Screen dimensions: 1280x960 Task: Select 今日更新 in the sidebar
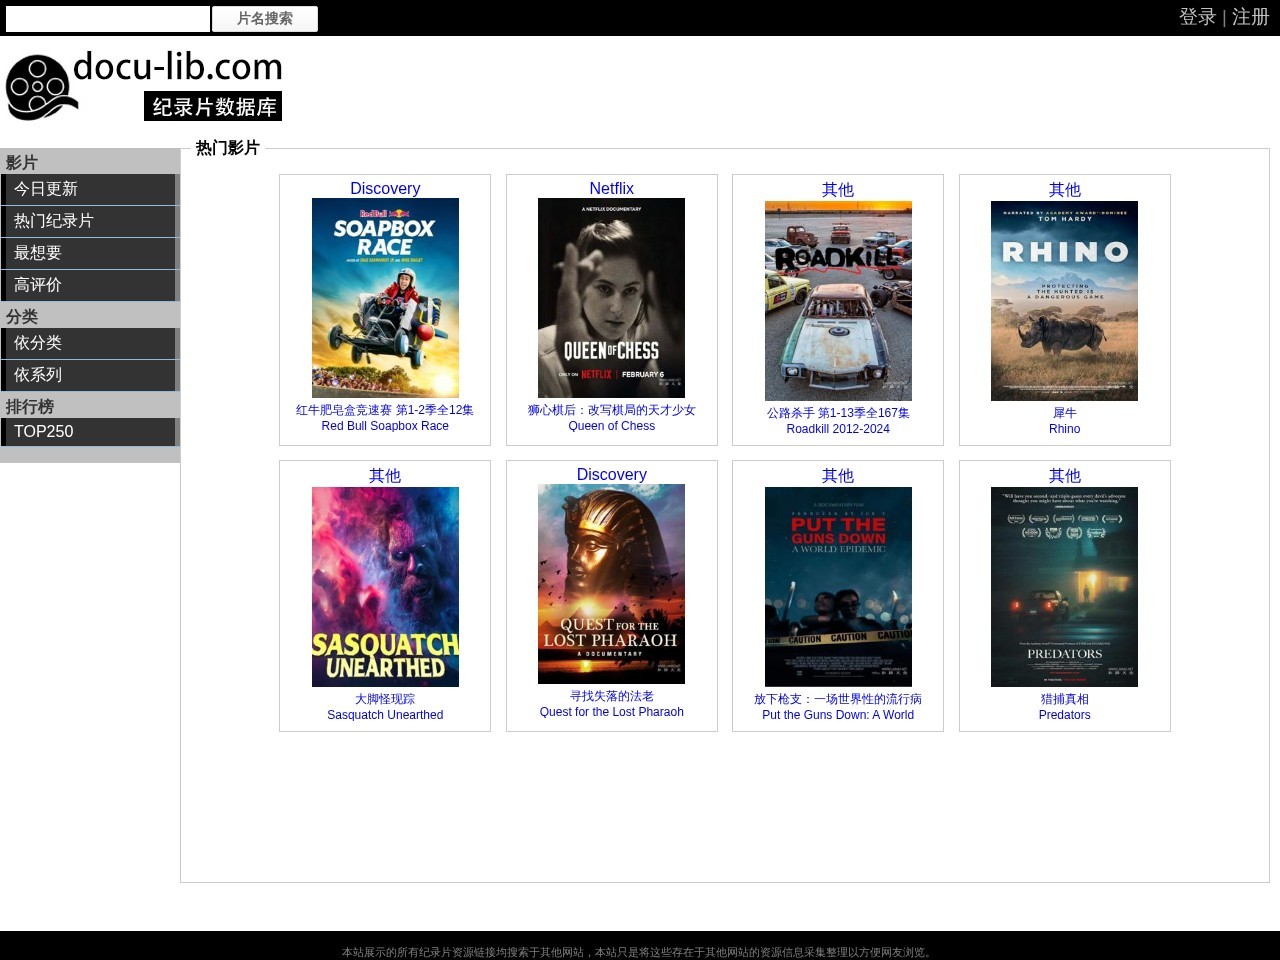pyautogui.click(x=90, y=189)
